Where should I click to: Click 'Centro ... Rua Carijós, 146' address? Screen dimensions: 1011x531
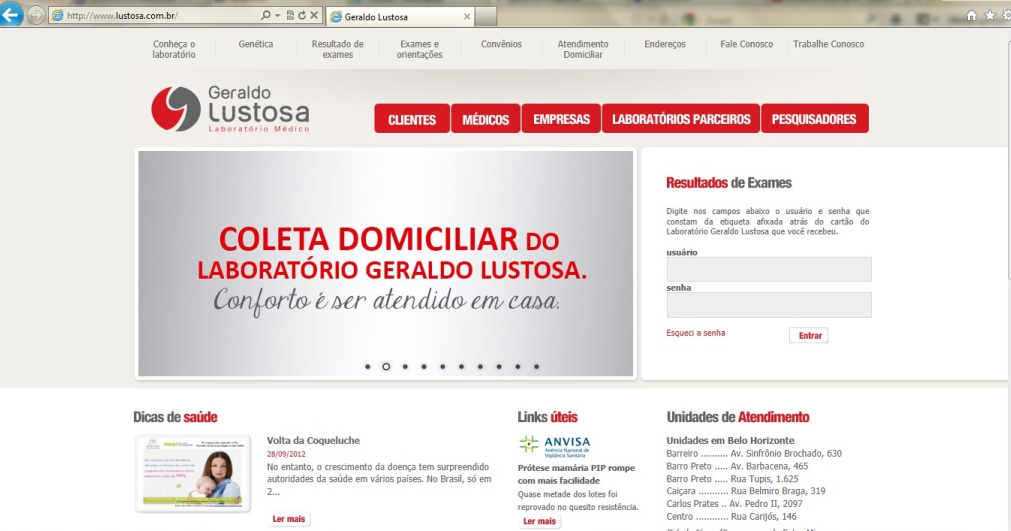pyautogui.click(x=731, y=516)
